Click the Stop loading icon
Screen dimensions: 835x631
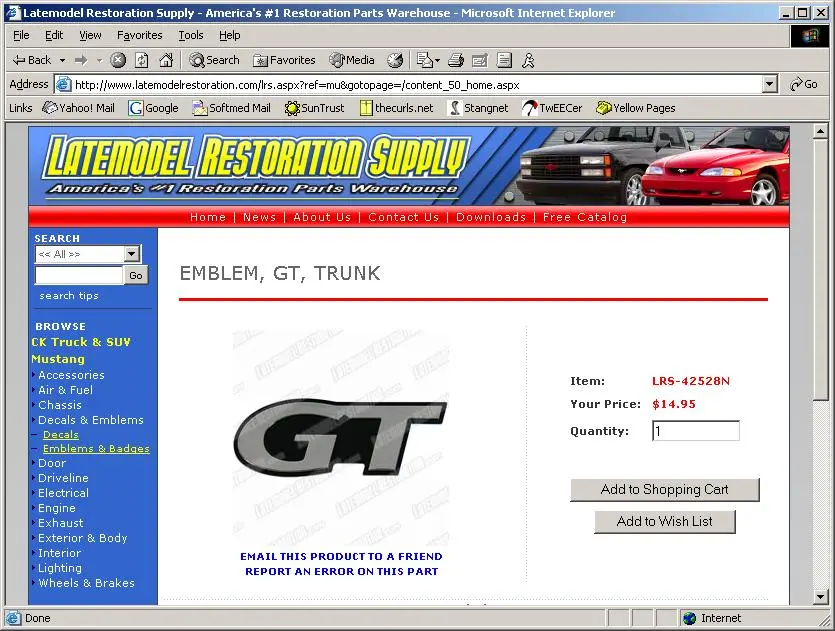pos(118,60)
